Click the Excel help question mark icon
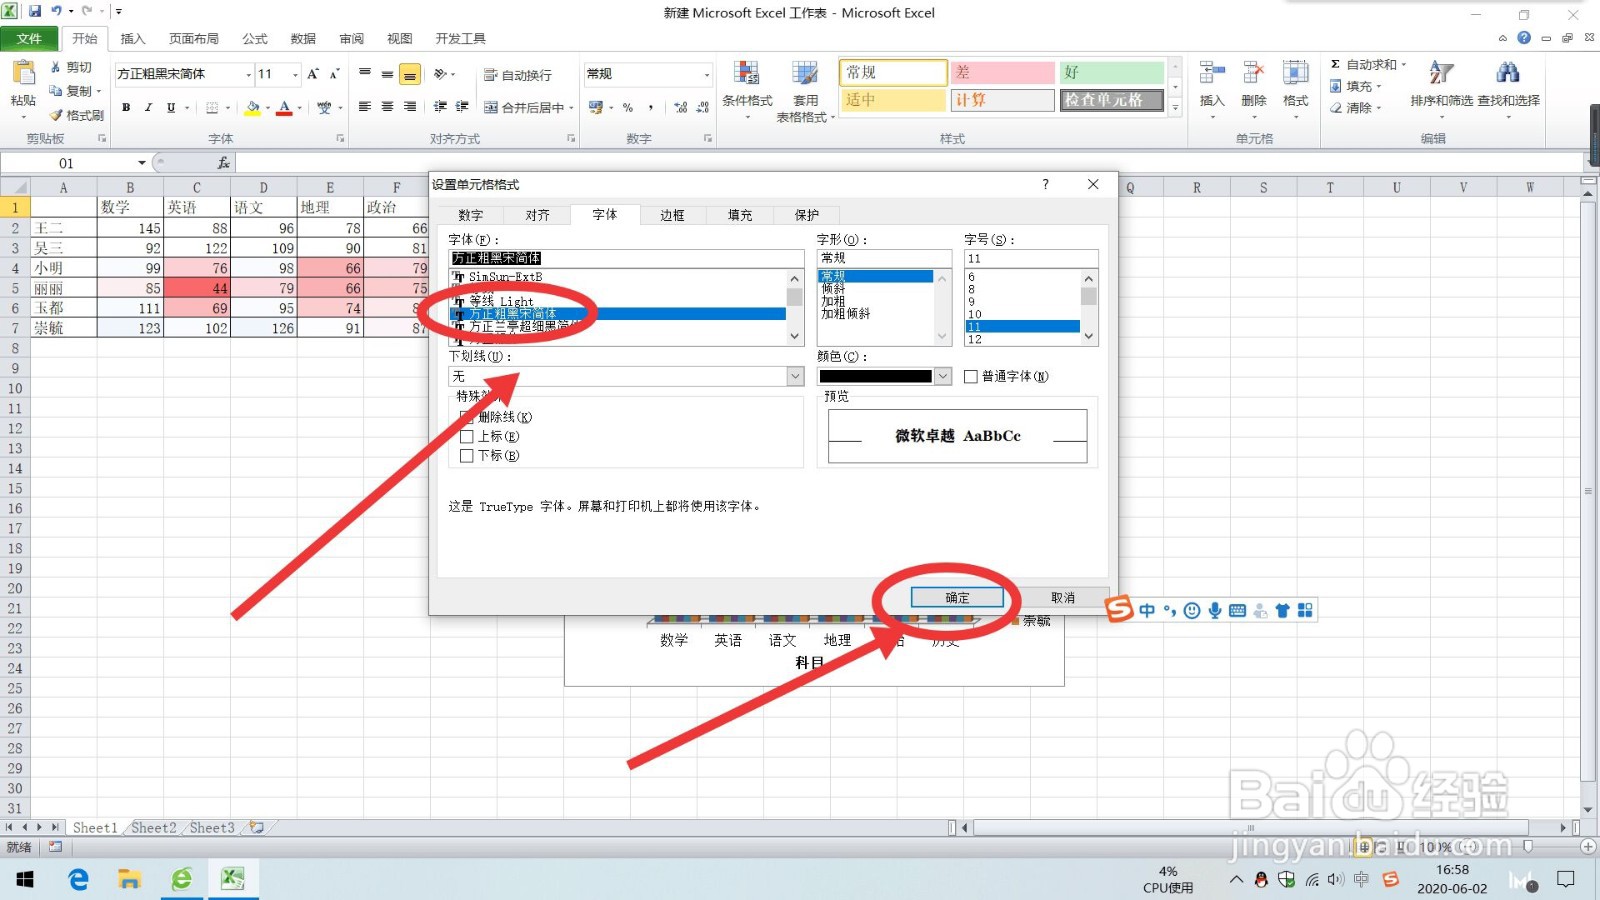The height and width of the screenshot is (900, 1600). [x=1523, y=38]
